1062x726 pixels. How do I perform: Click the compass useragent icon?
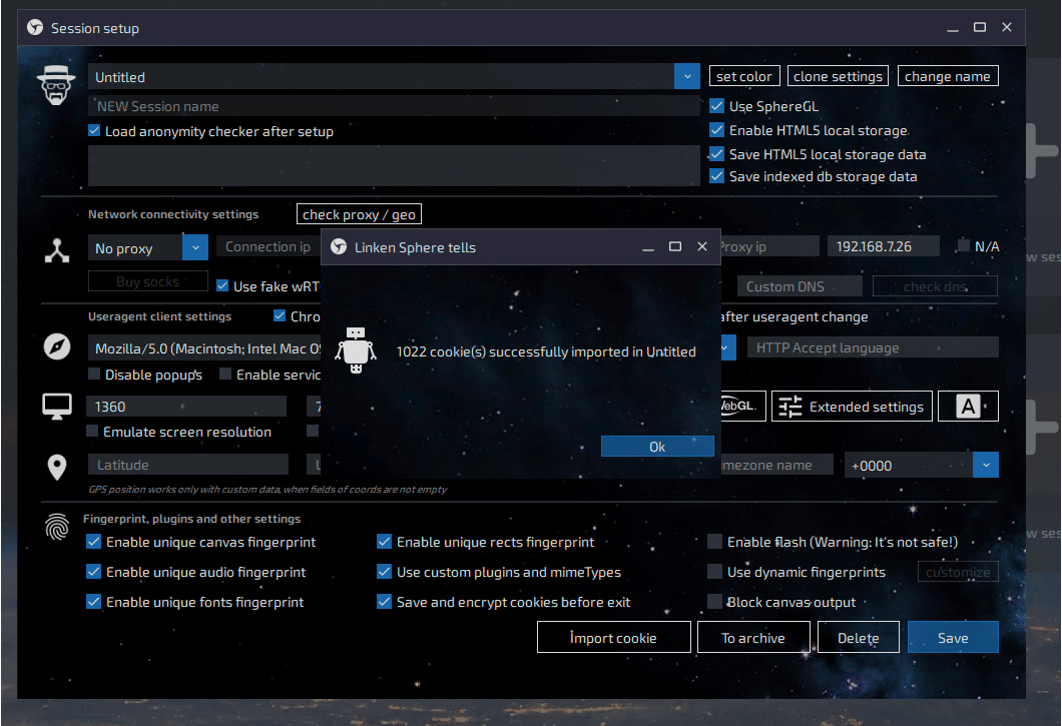tap(57, 347)
